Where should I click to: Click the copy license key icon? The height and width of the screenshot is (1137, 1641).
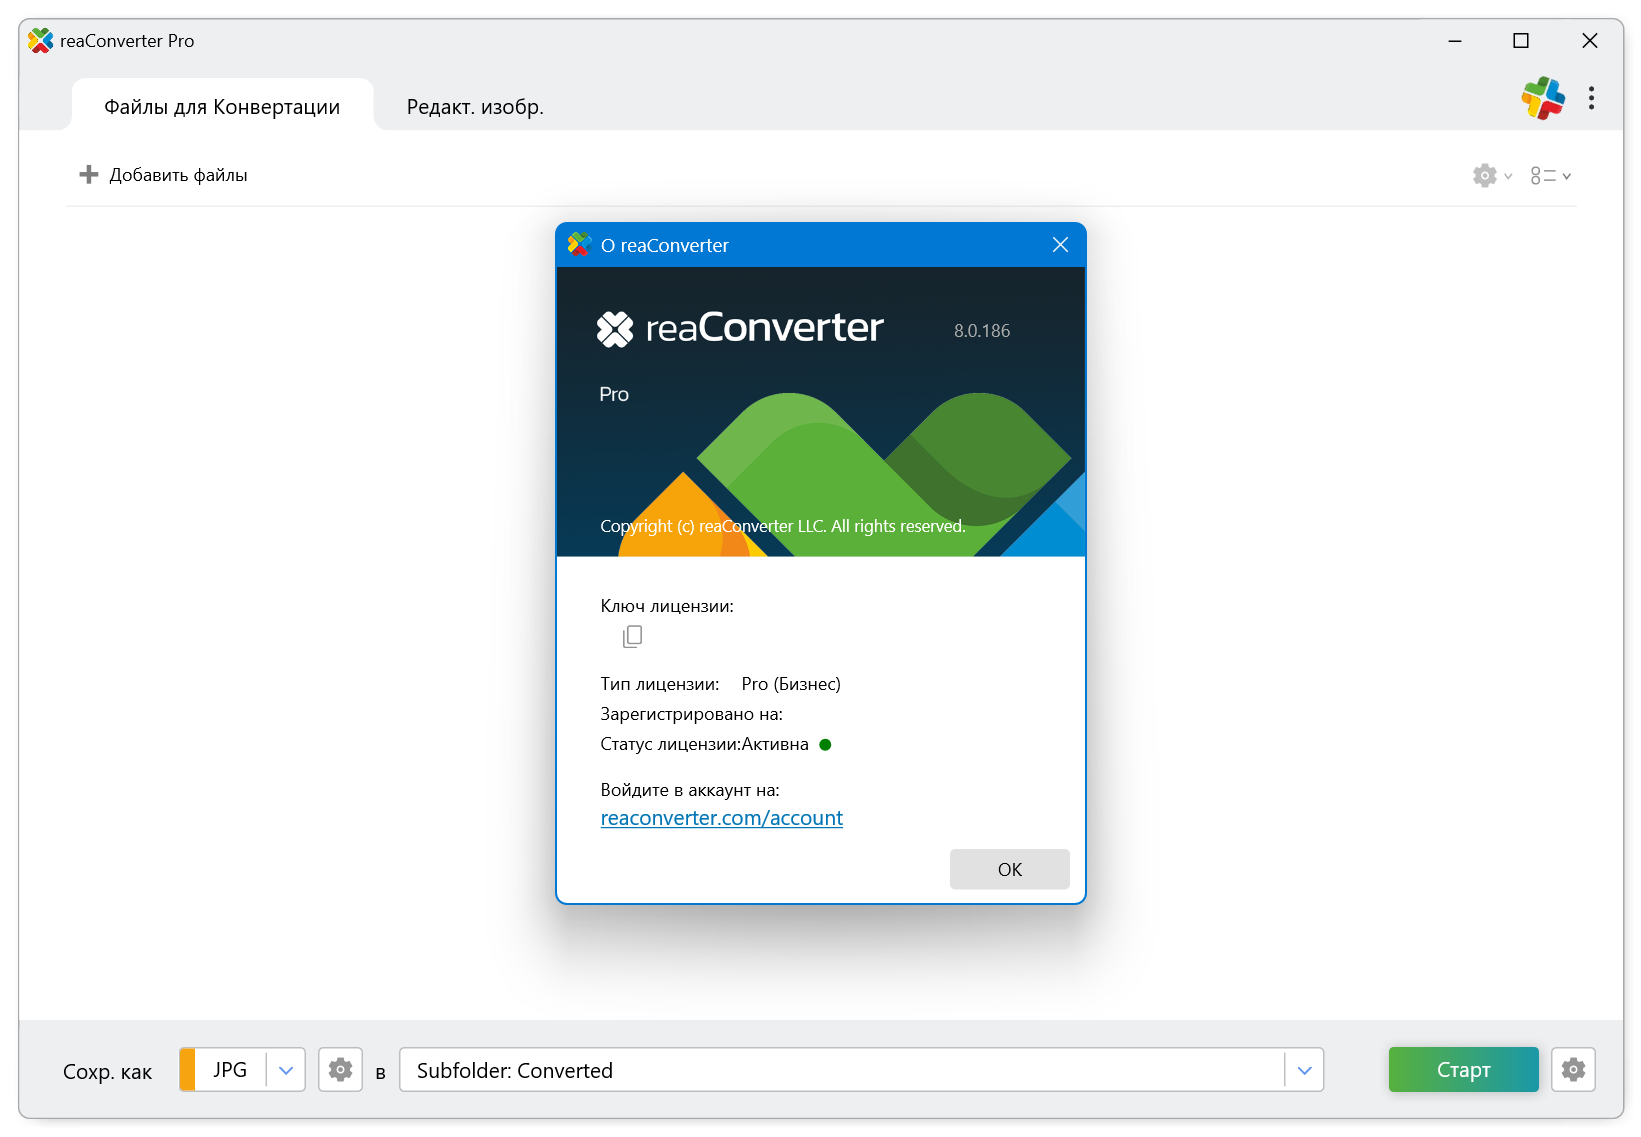[632, 637]
